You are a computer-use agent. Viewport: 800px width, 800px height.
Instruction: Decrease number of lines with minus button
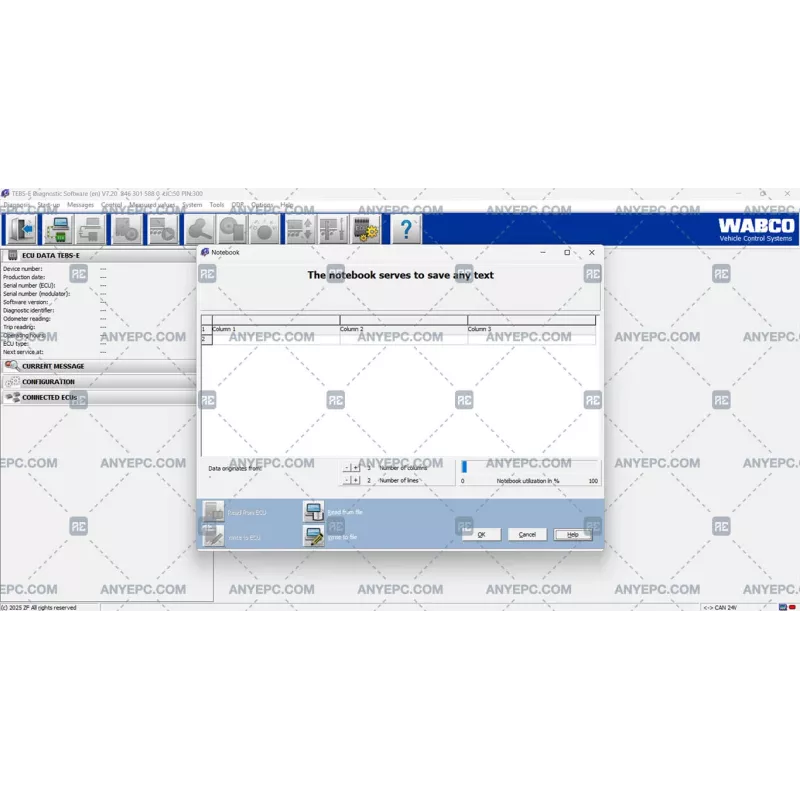[346, 480]
